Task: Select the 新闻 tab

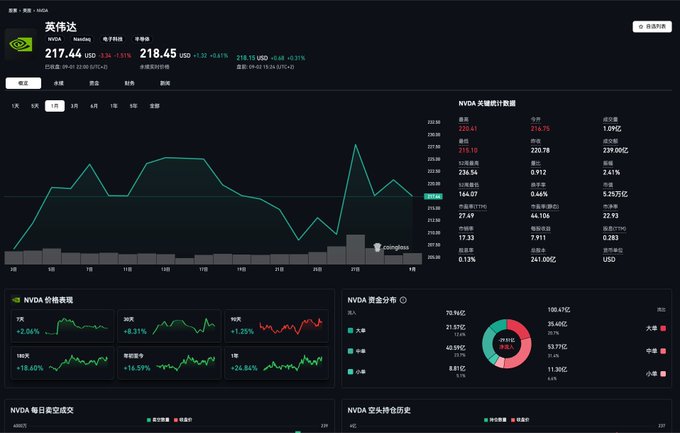Action: (165, 83)
